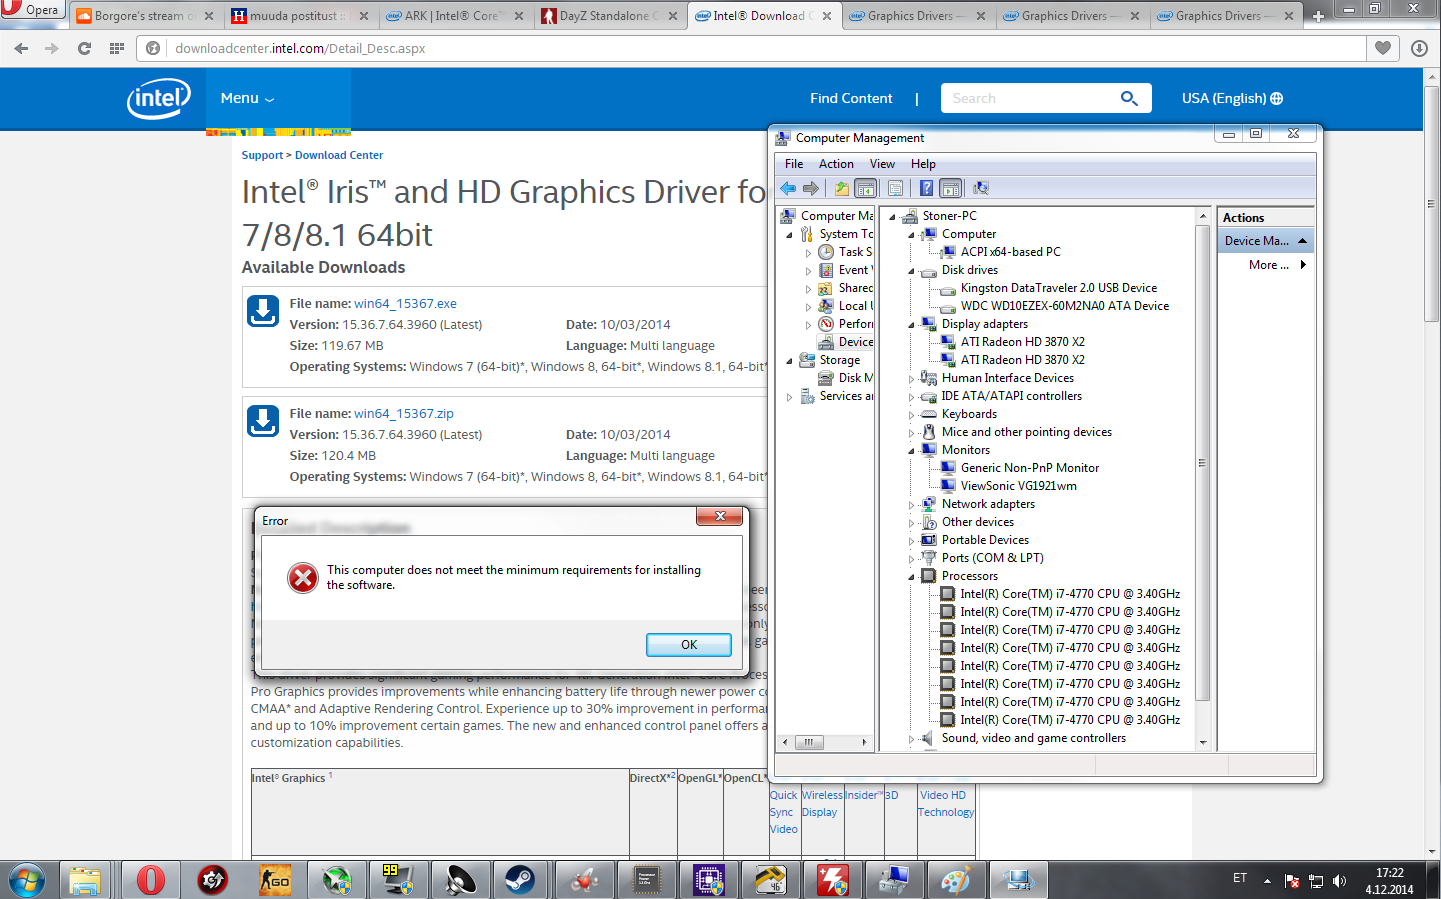
Task: Click the download icon next to win64_15367.zip
Action: 263,421
